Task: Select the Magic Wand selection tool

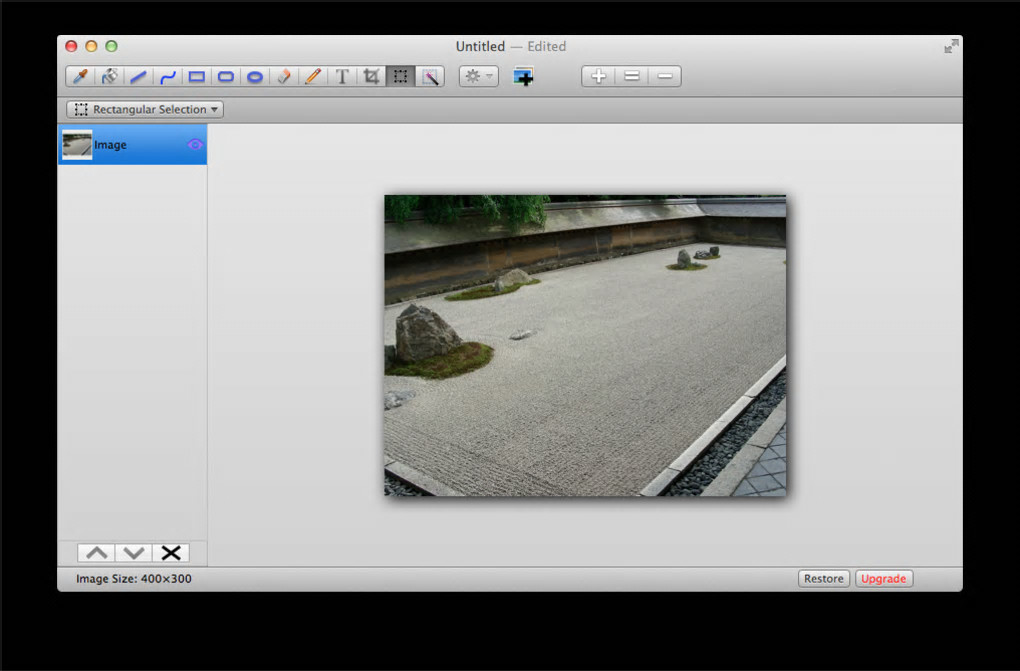Action: pos(430,76)
